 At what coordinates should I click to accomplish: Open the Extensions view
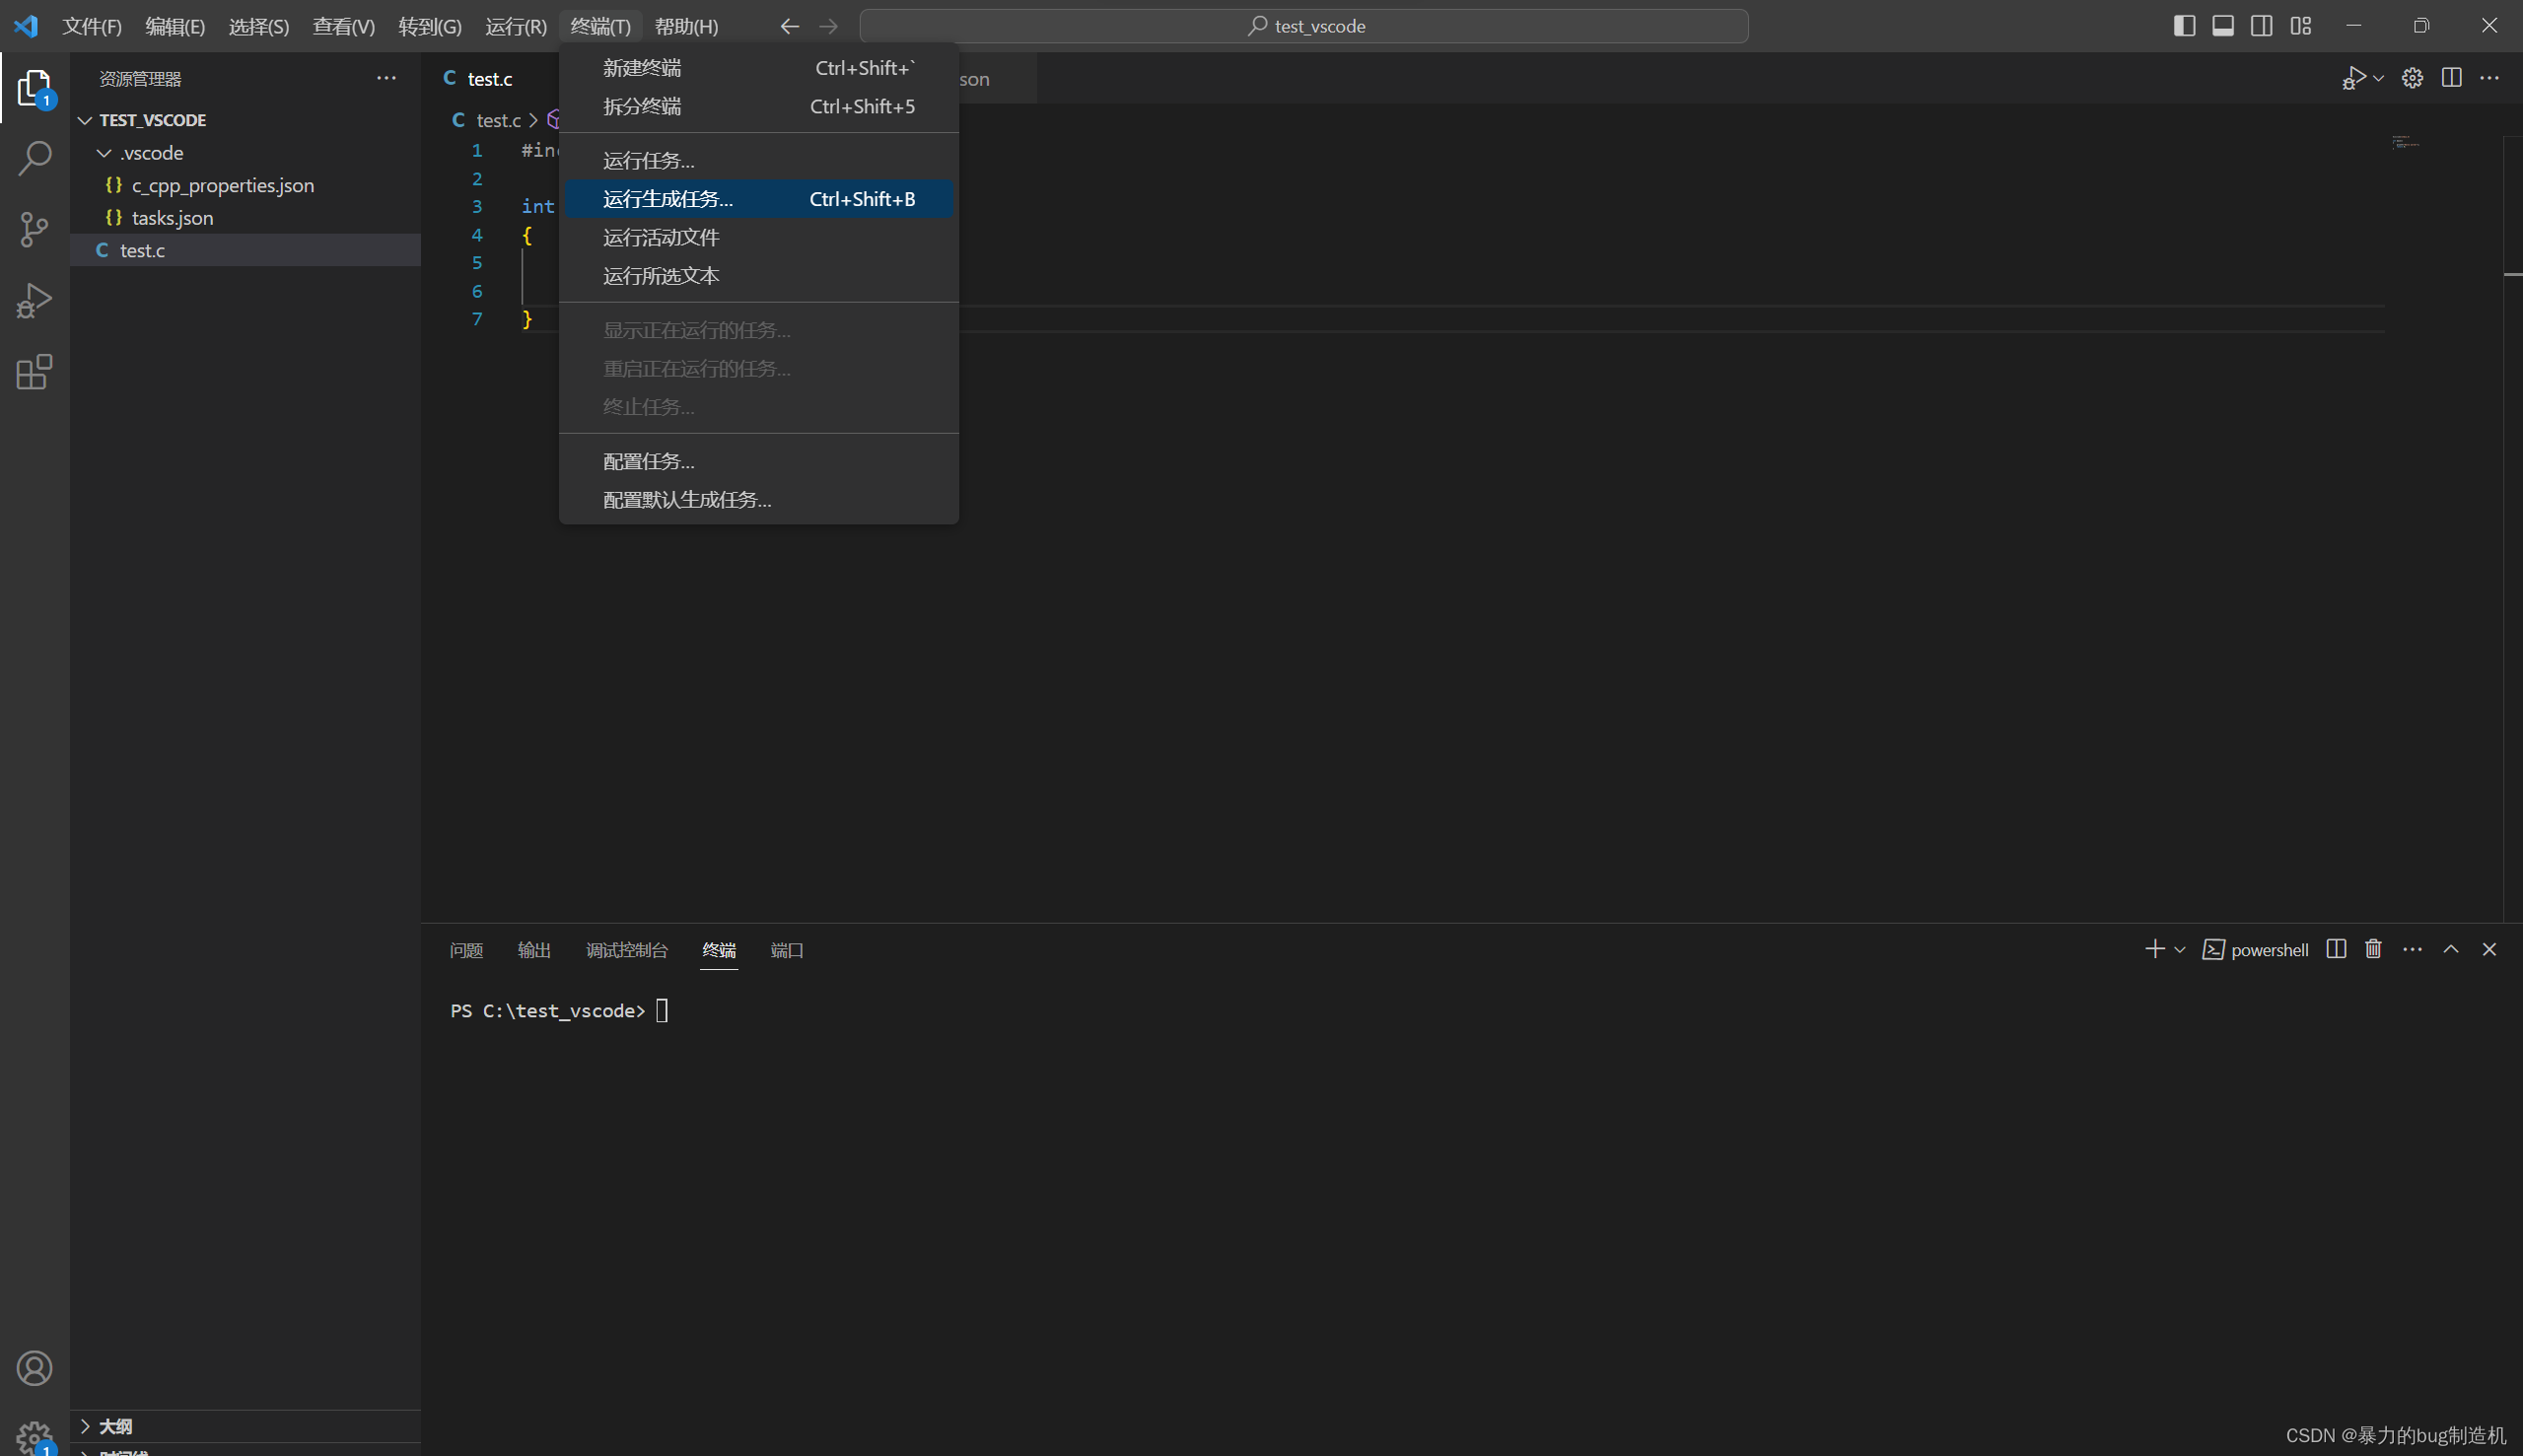[x=34, y=372]
